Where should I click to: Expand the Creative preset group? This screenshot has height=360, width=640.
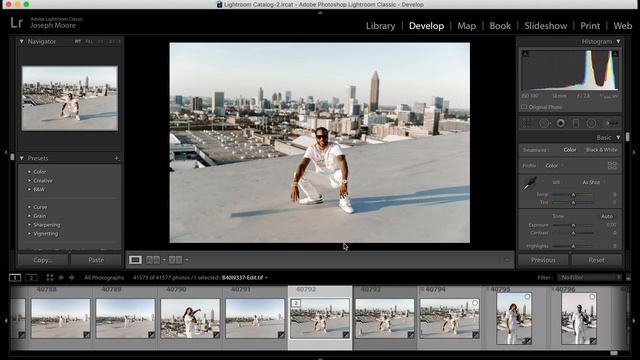coord(29,180)
